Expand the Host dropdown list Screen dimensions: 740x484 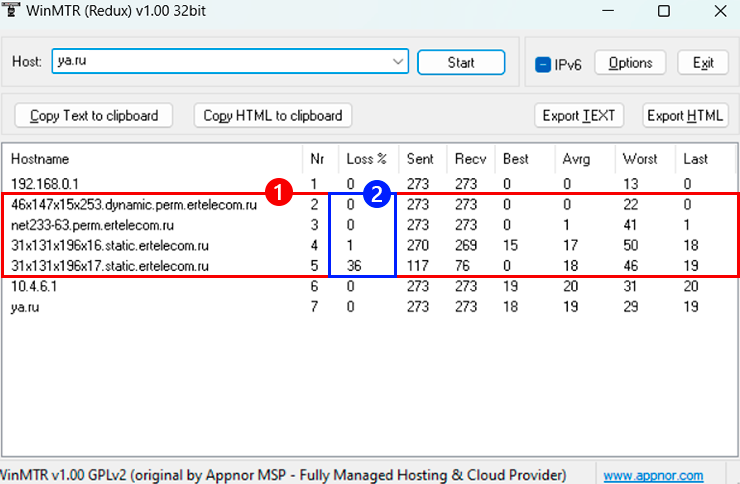398,62
